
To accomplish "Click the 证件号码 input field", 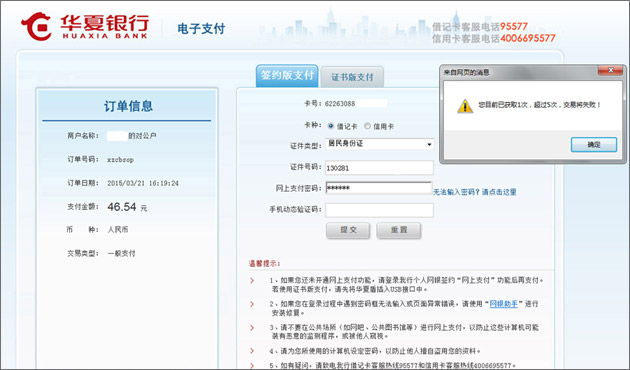I will point(379,168).
